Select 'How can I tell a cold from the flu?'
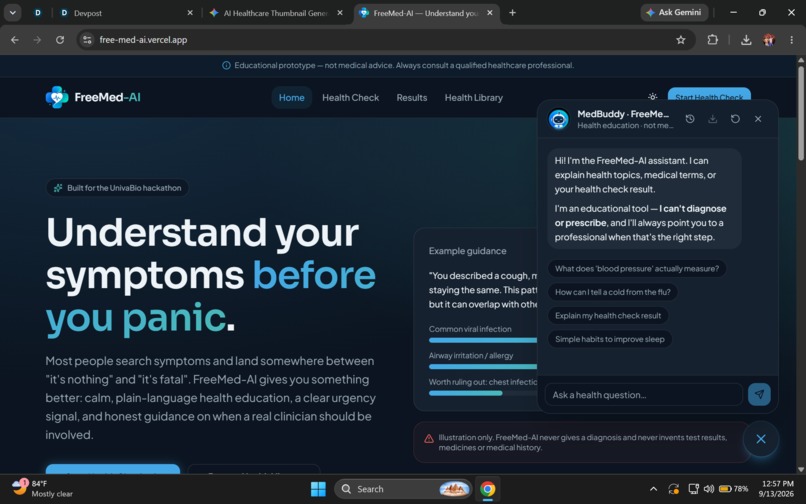The height and width of the screenshot is (504, 806). pyautogui.click(x=612, y=292)
